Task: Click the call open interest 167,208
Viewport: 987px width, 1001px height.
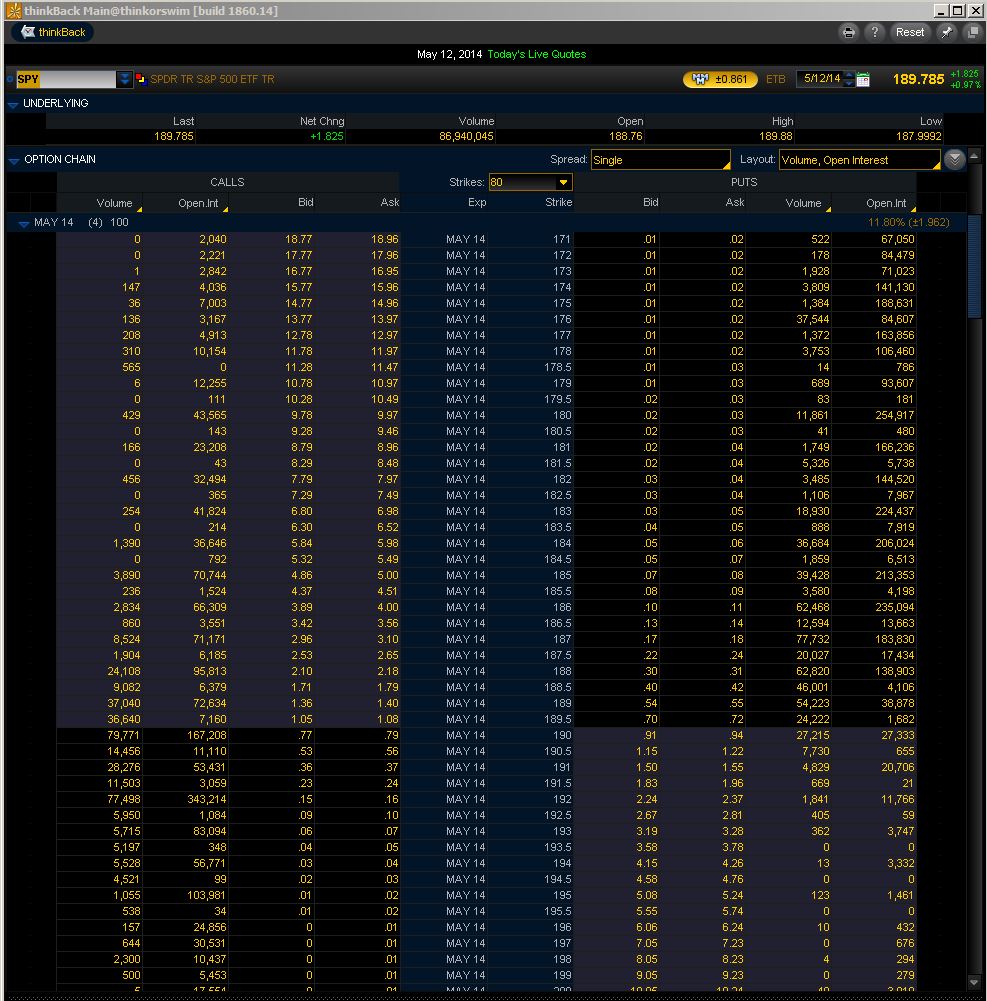Action: 206,735
